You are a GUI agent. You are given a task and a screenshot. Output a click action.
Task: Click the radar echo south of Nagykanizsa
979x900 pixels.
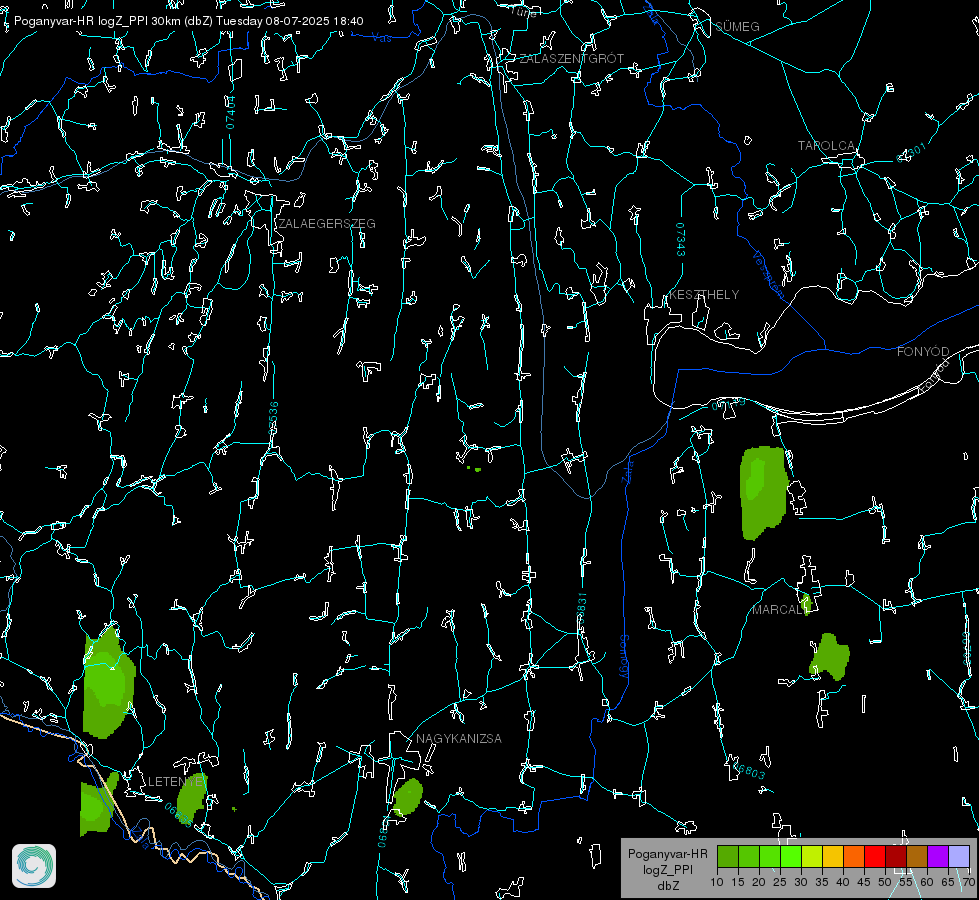coord(408,796)
